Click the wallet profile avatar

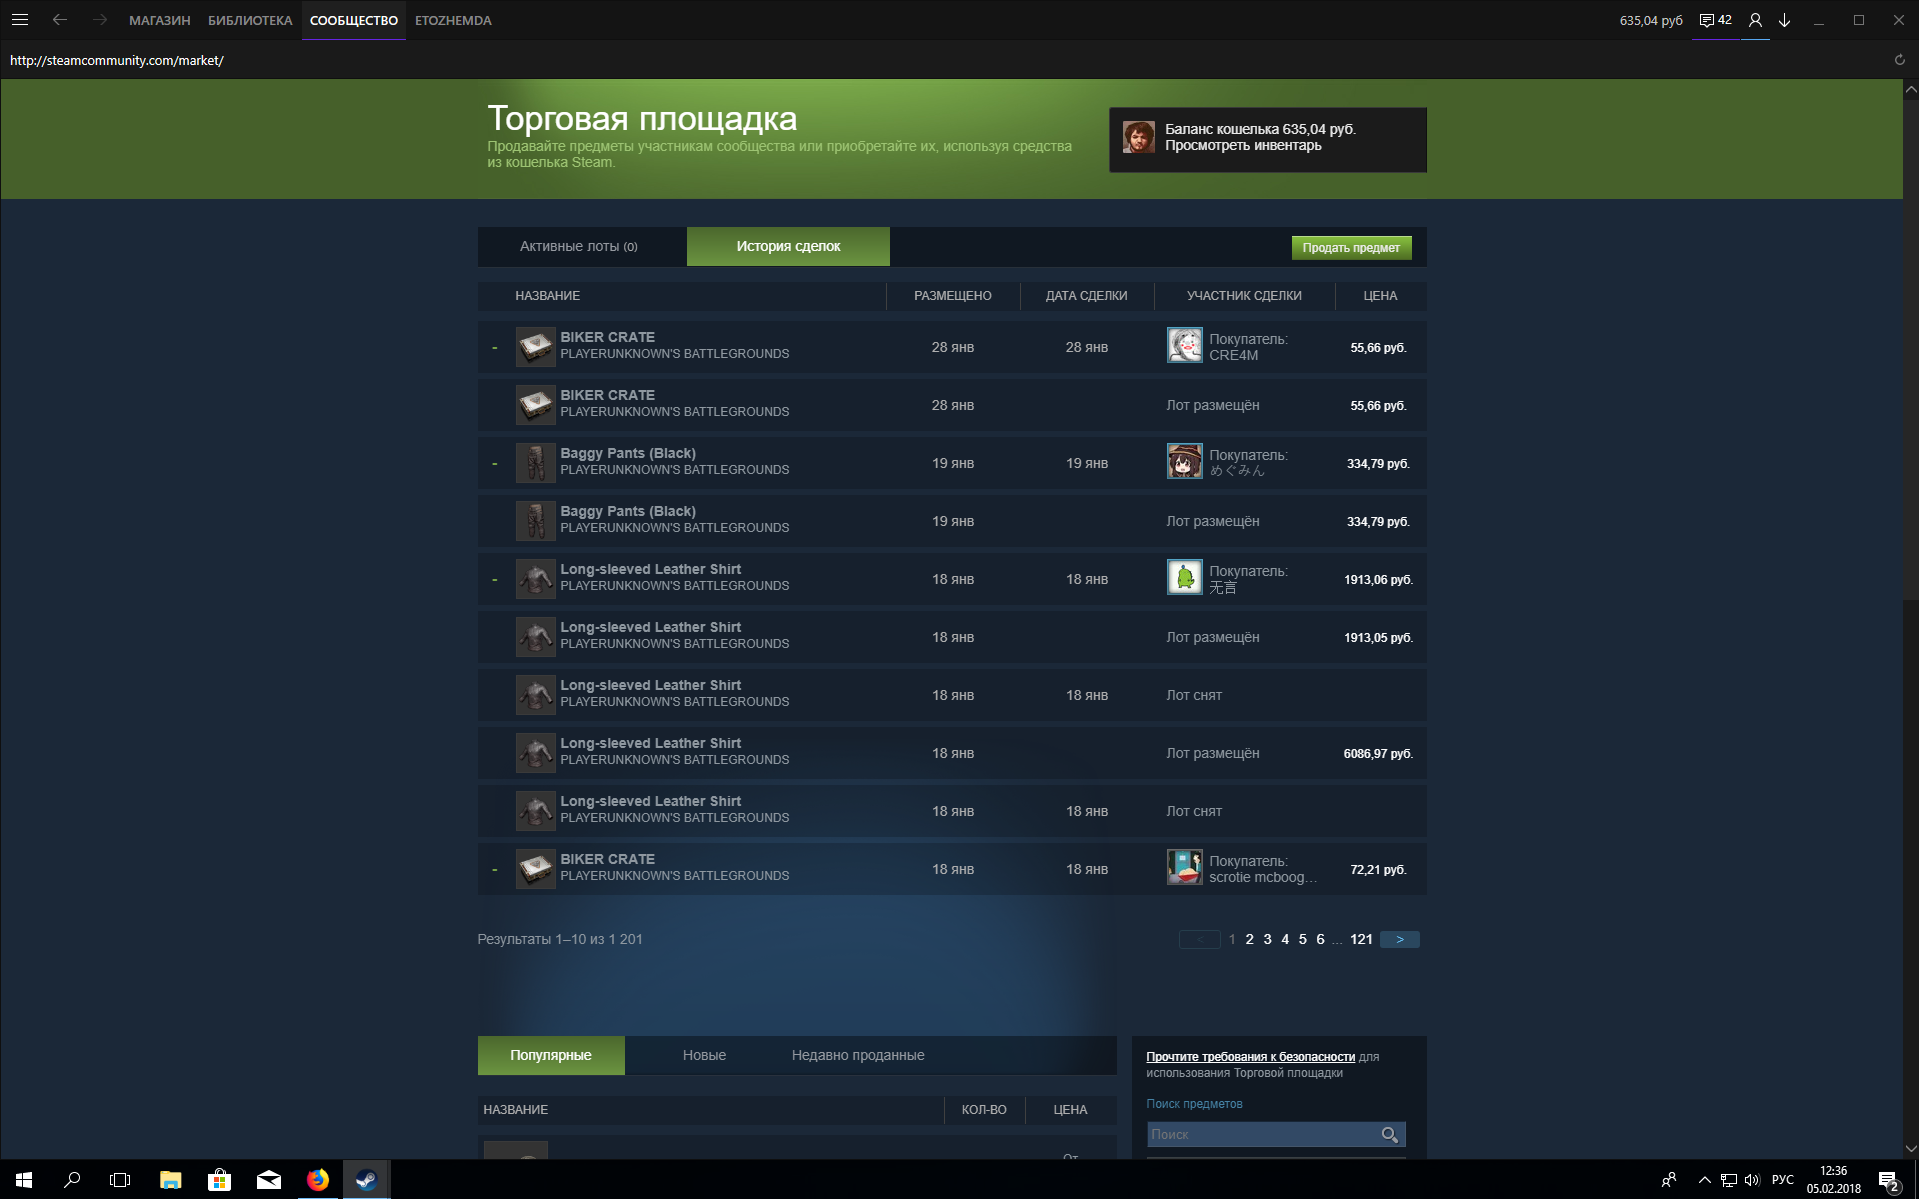1139,137
